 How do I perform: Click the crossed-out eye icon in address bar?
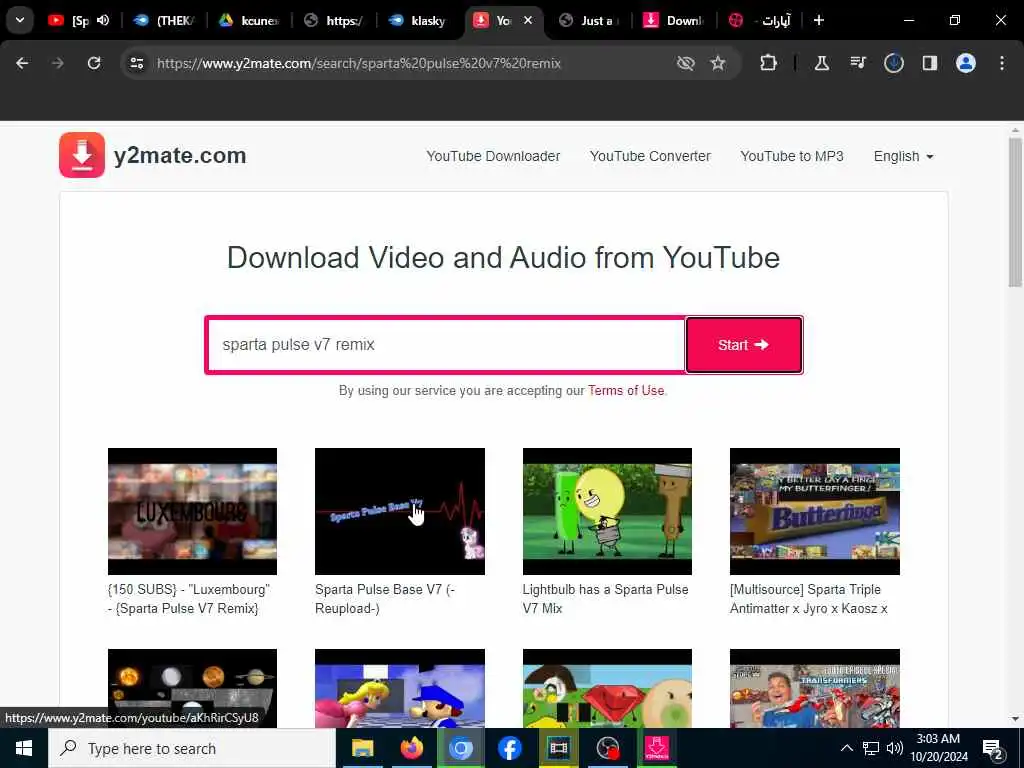coord(685,63)
